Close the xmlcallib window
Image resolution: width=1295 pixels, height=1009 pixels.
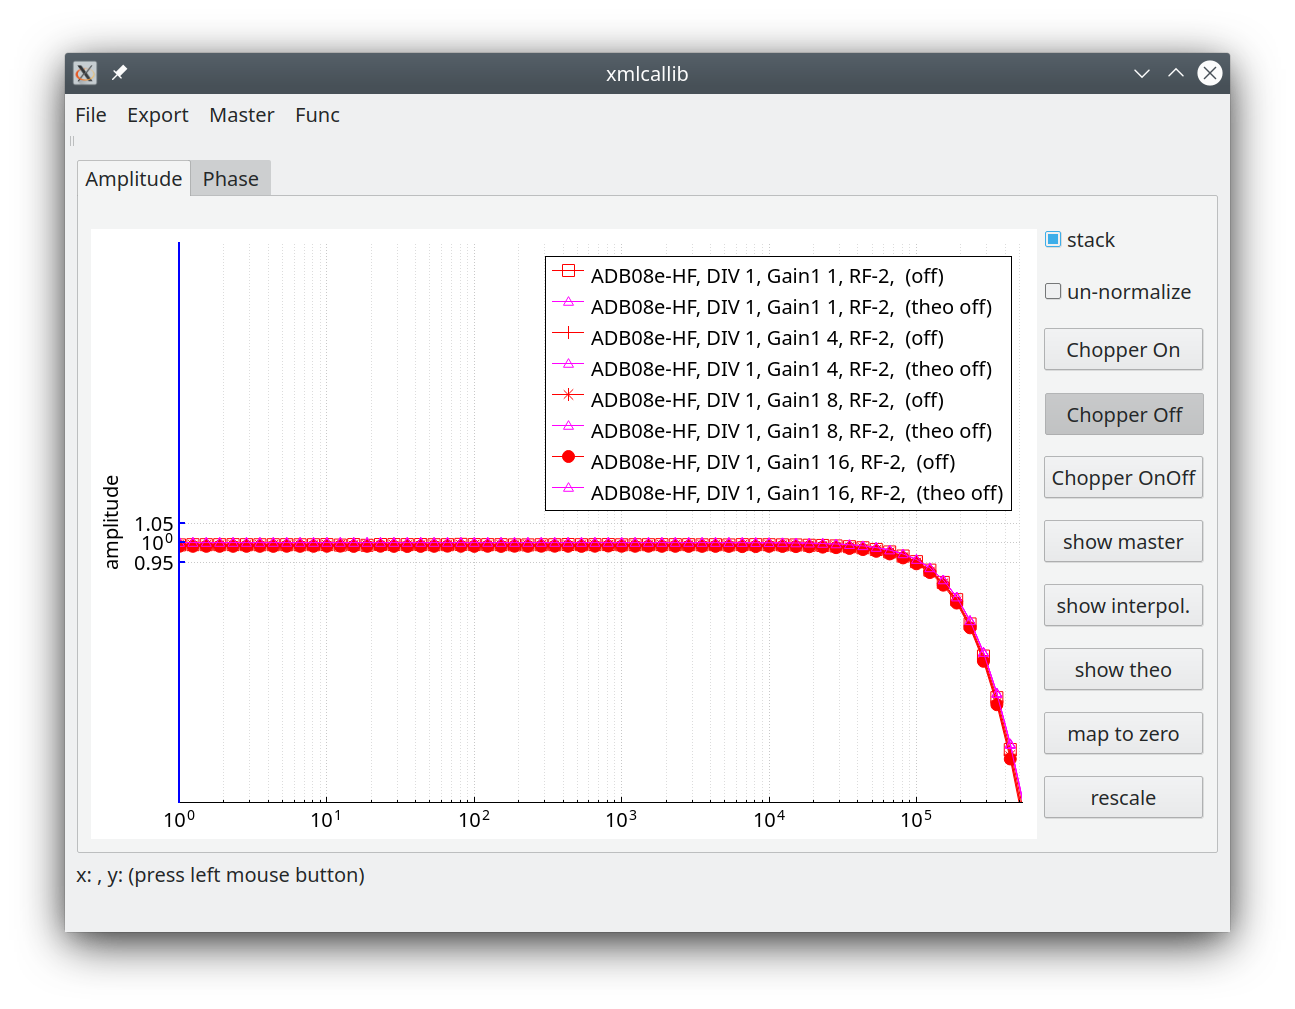click(x=1210, y=73)
